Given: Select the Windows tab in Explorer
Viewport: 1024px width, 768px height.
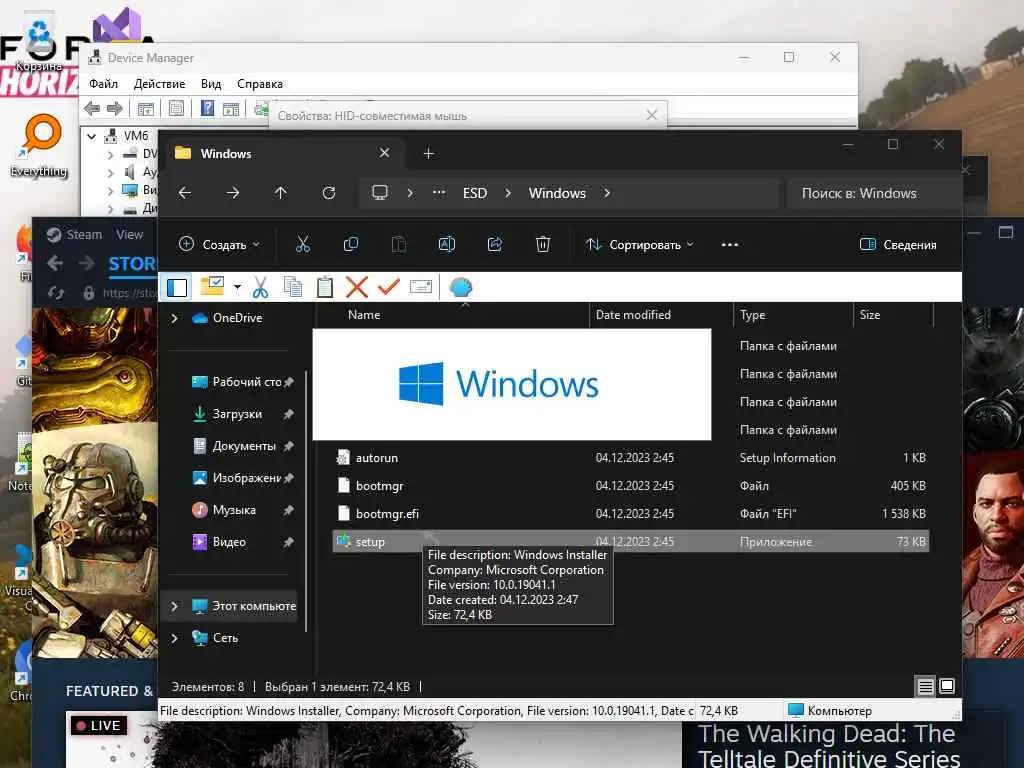Looking at the screenshot, I should tap(283, 153).
